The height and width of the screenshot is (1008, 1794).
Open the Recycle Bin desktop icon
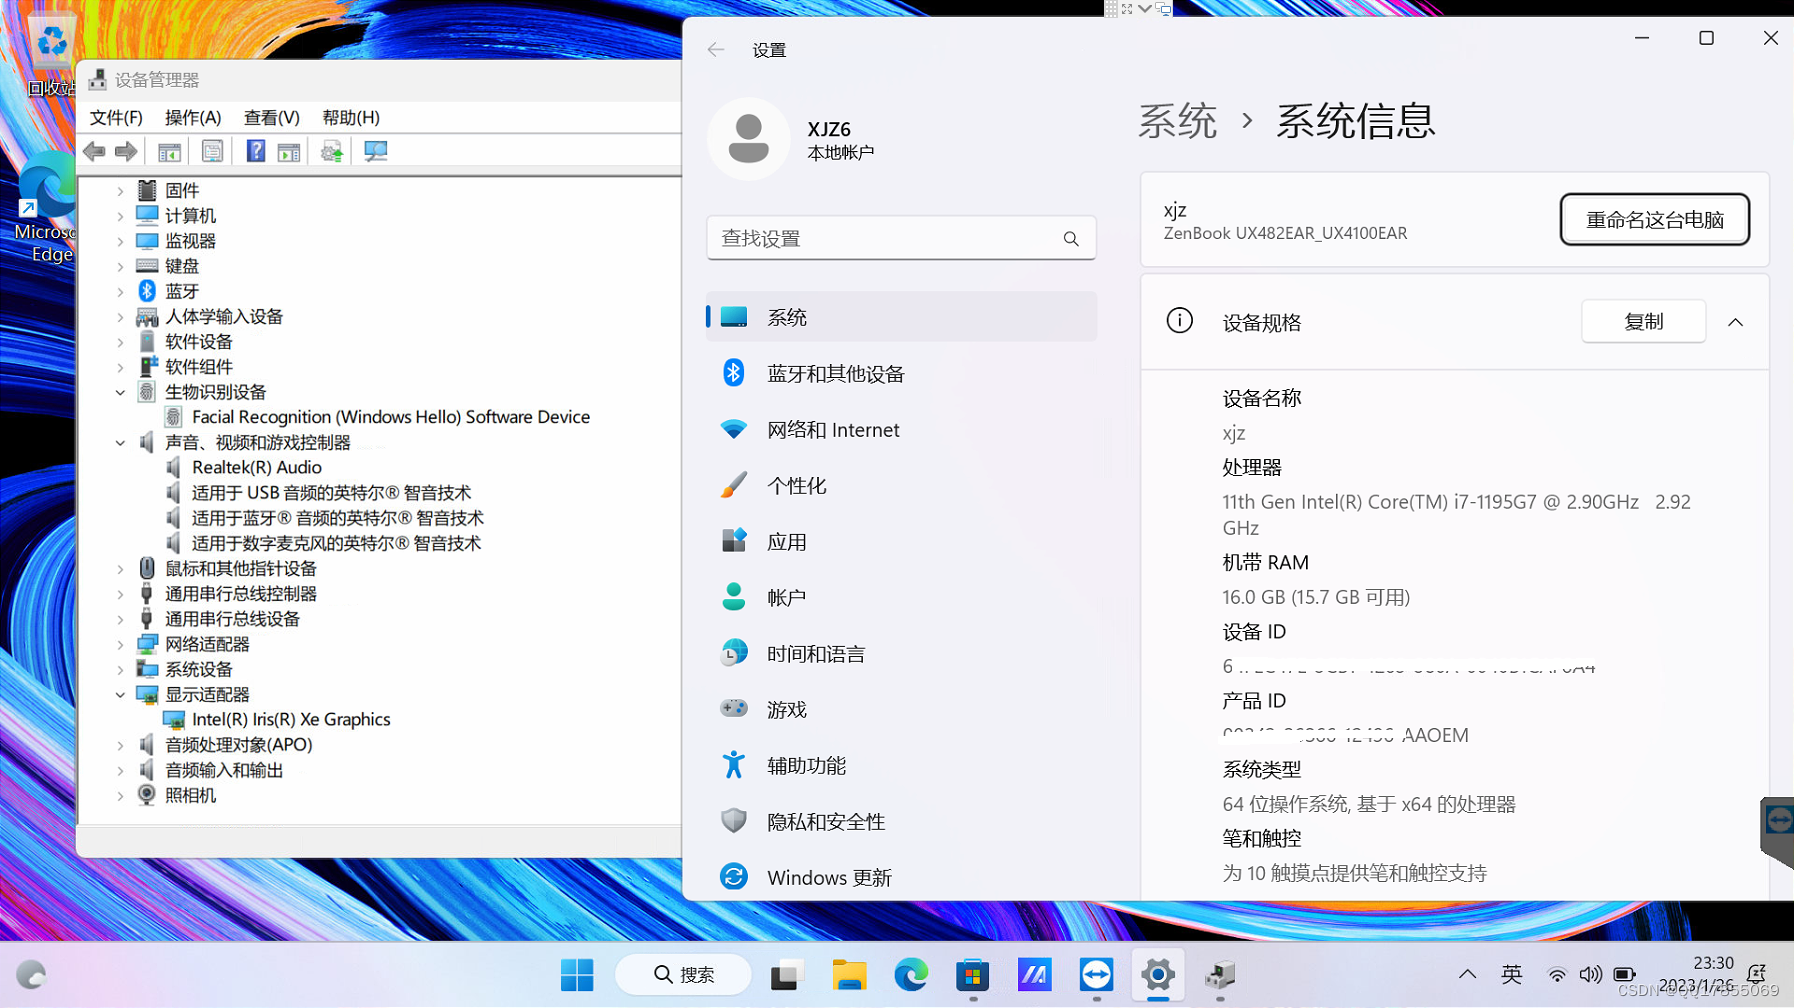[x=50, y=55]
